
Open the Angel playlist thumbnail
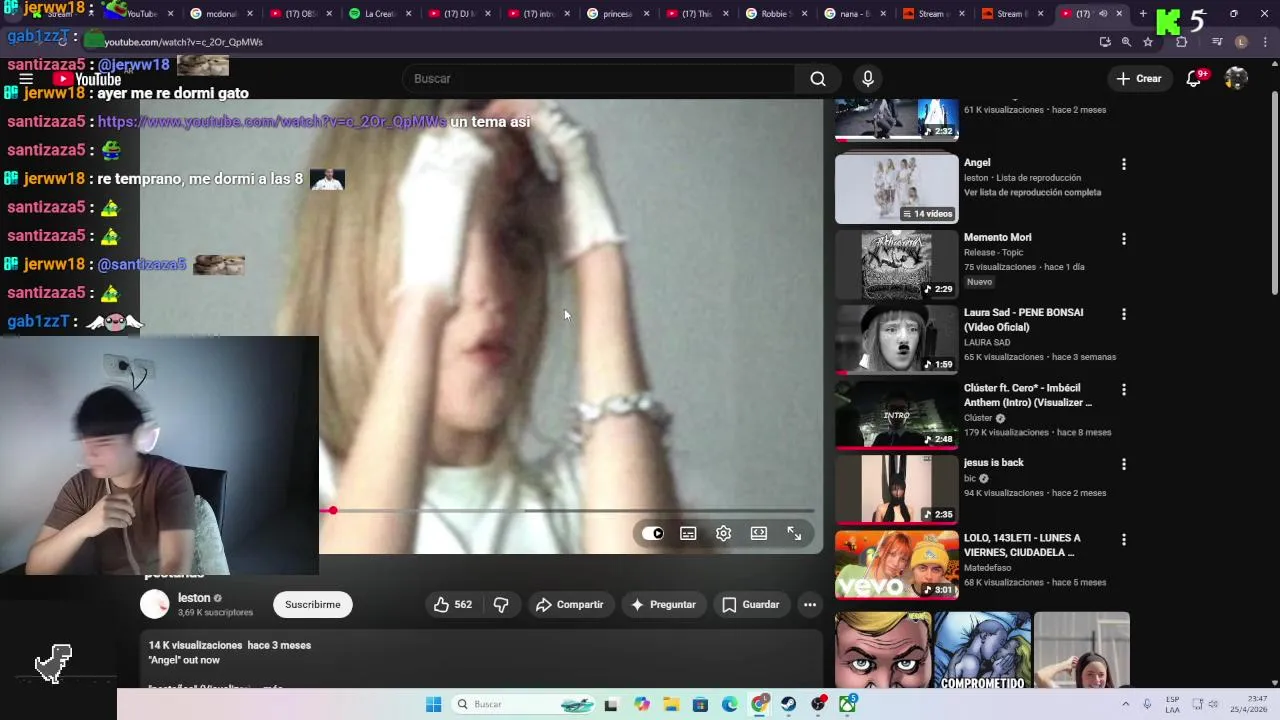(897, 188)
